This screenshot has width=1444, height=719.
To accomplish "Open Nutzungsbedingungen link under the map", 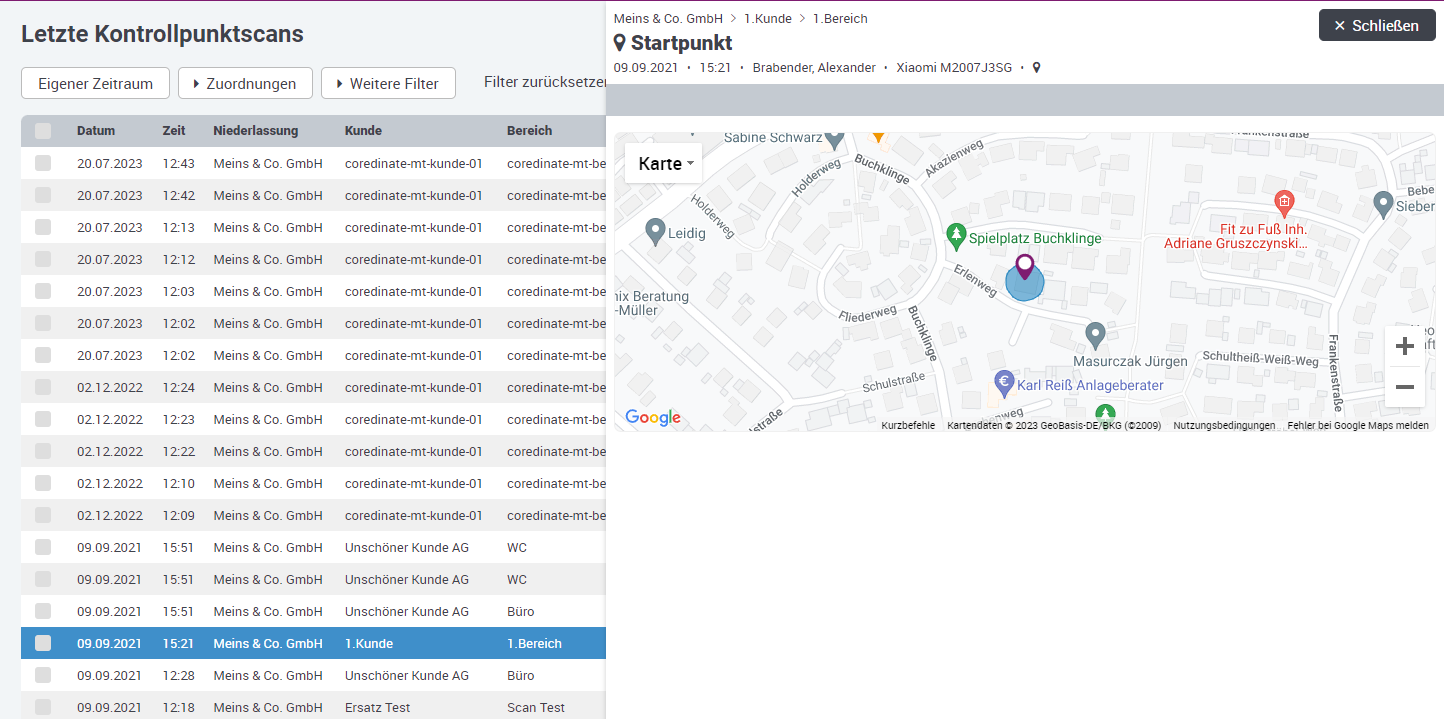I will point(1224,426).
